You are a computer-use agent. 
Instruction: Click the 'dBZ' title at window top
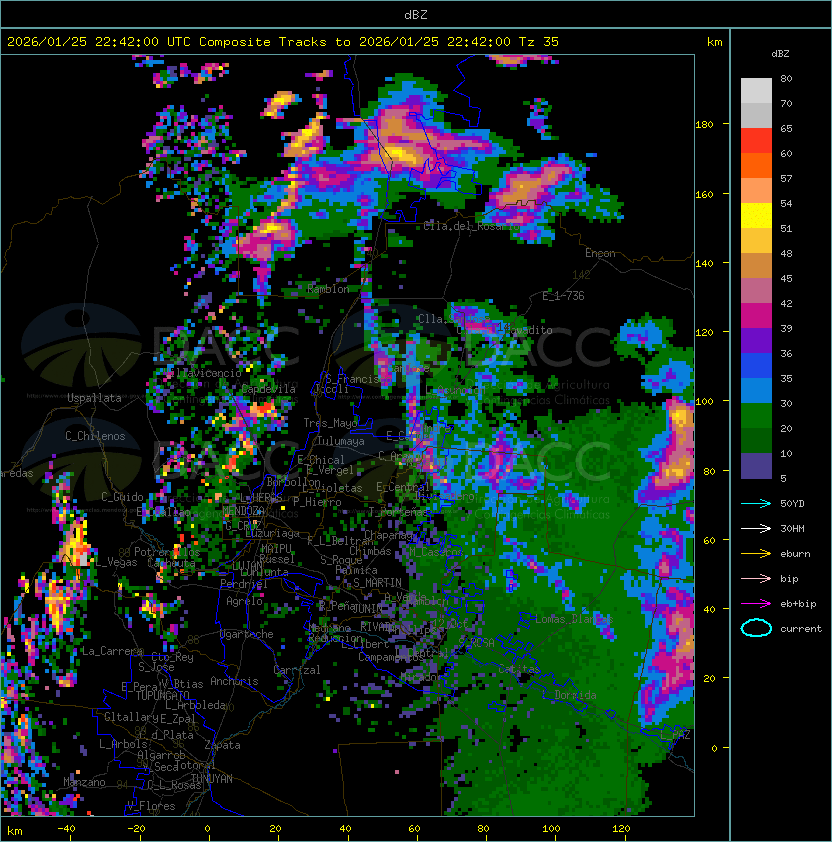tap(416, 15)
